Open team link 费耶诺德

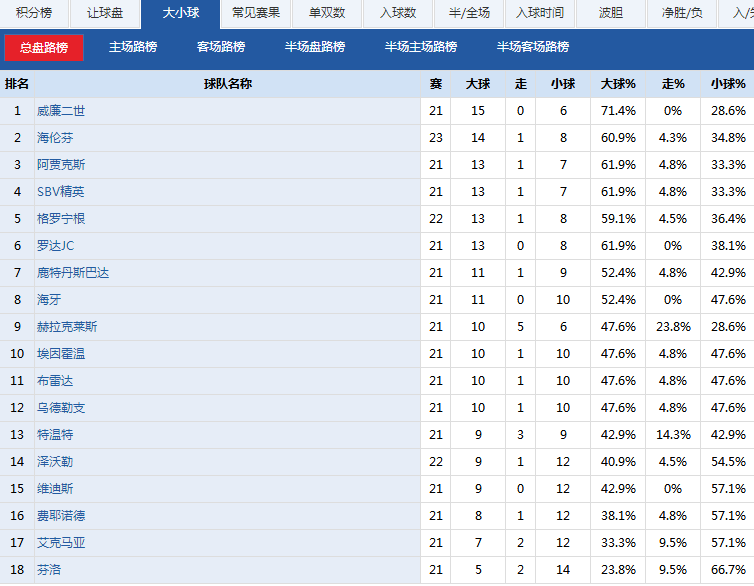(x=61, y=516)
